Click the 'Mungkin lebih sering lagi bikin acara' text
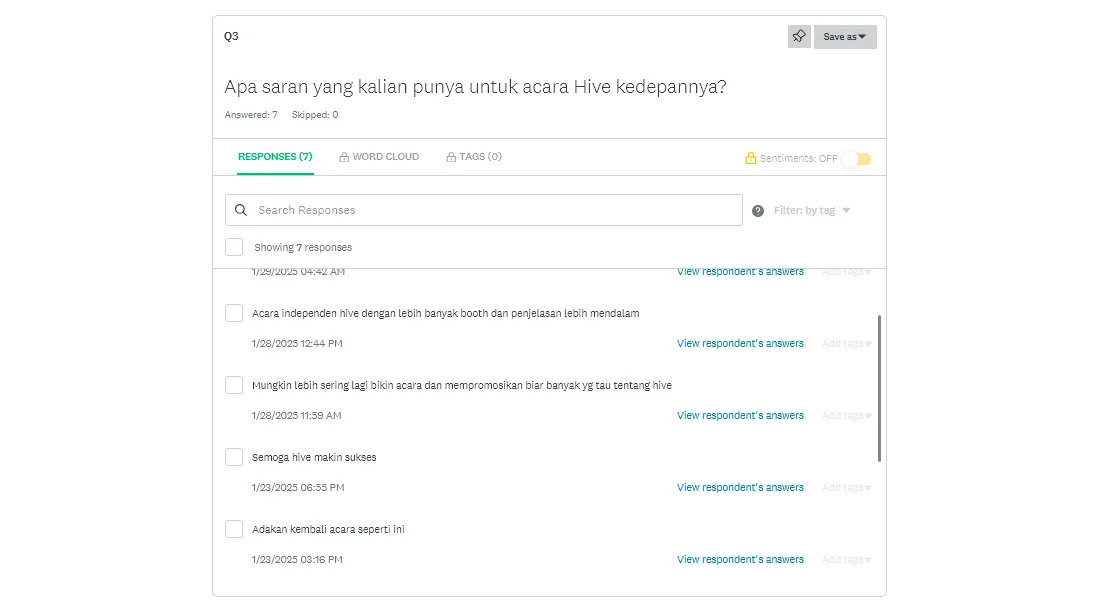This screenshot has height=616, width=1098. point(461,386)
